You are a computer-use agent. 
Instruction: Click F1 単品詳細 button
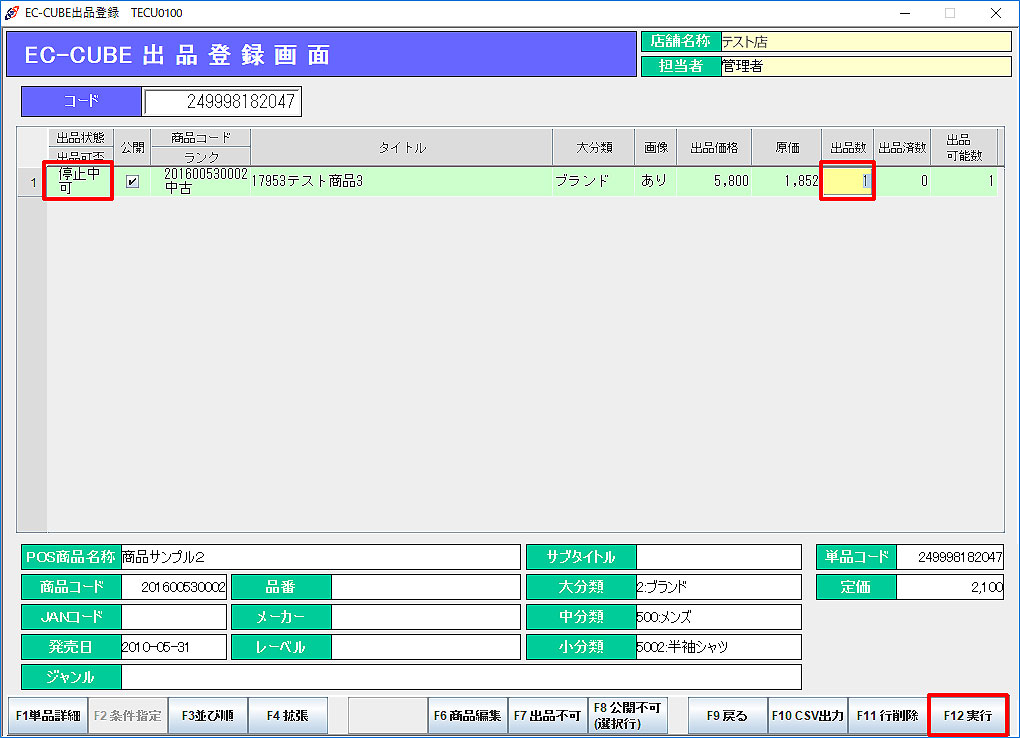[x=48, y=716]
